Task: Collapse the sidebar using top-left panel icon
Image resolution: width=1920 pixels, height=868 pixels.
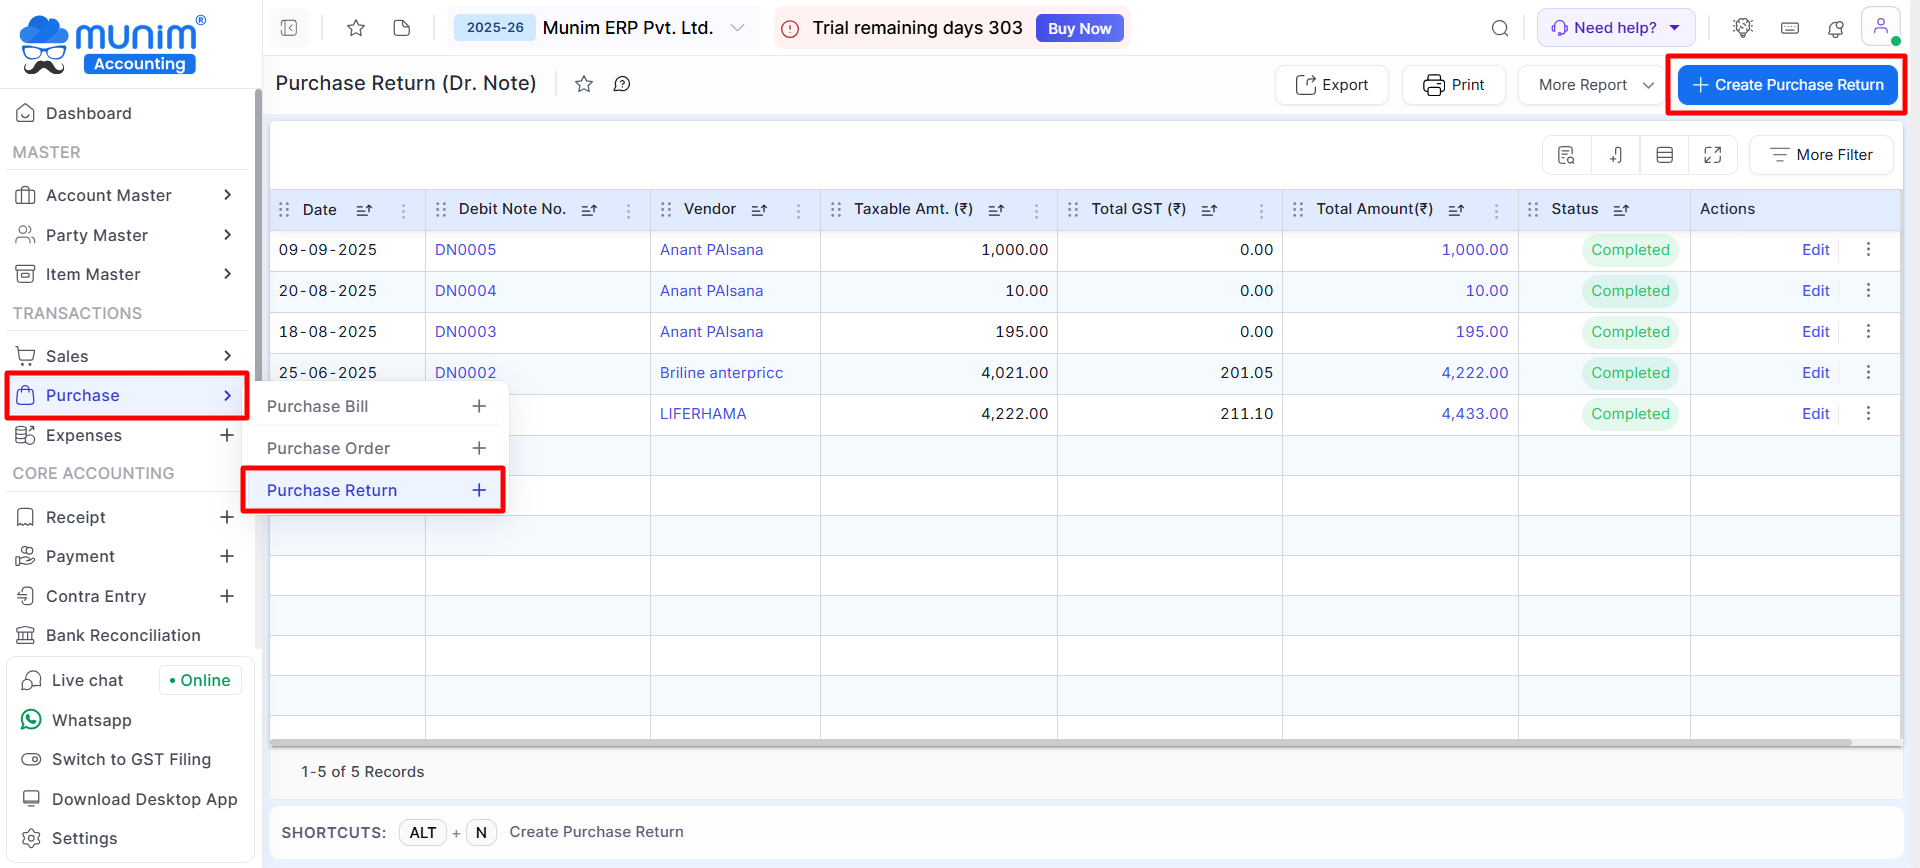Action: tap(289, 28)
